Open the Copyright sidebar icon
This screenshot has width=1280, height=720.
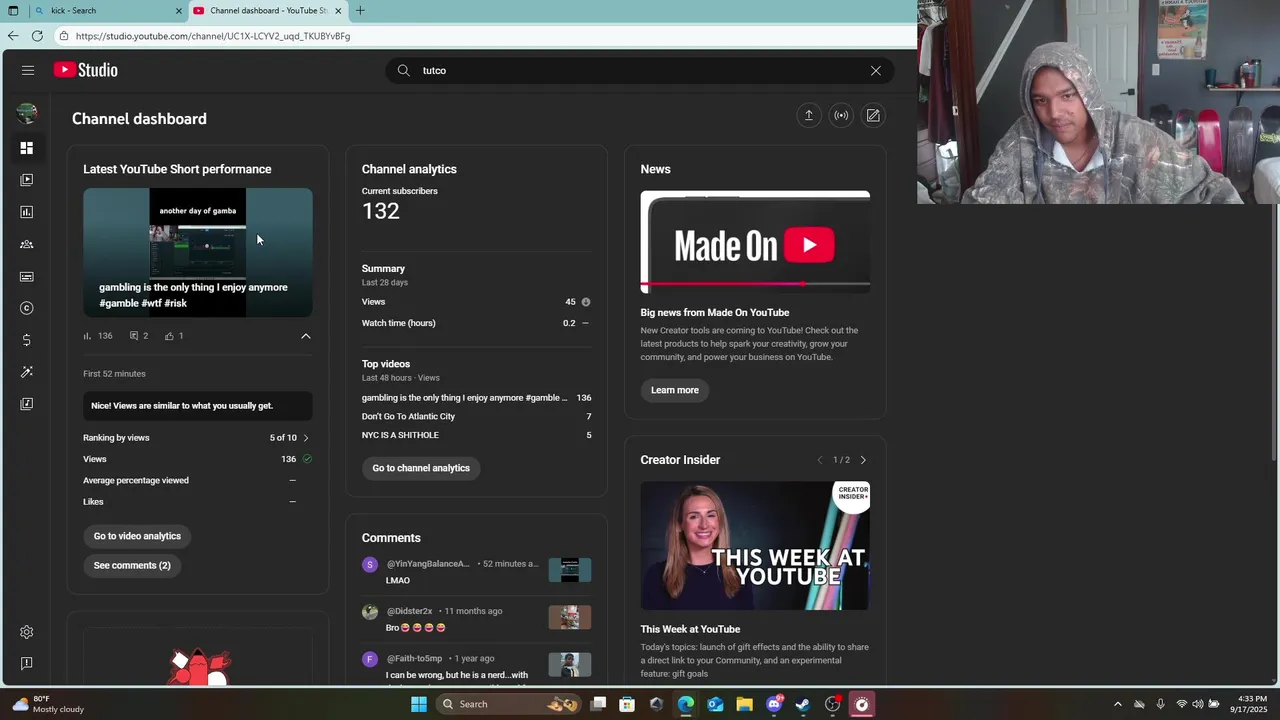coord(27,308)
